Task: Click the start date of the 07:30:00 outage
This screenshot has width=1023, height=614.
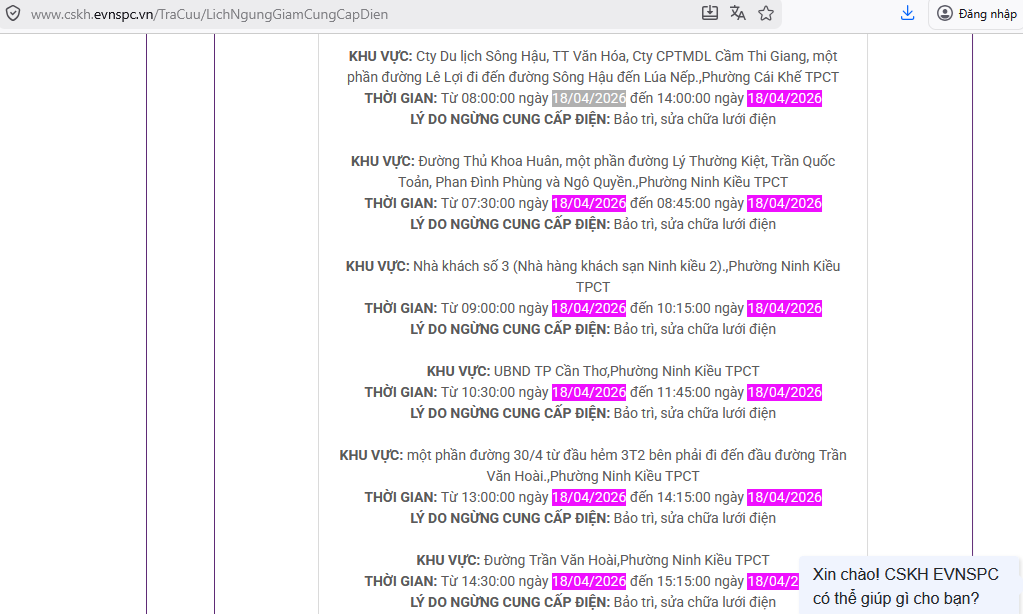Action: (588, 203)
